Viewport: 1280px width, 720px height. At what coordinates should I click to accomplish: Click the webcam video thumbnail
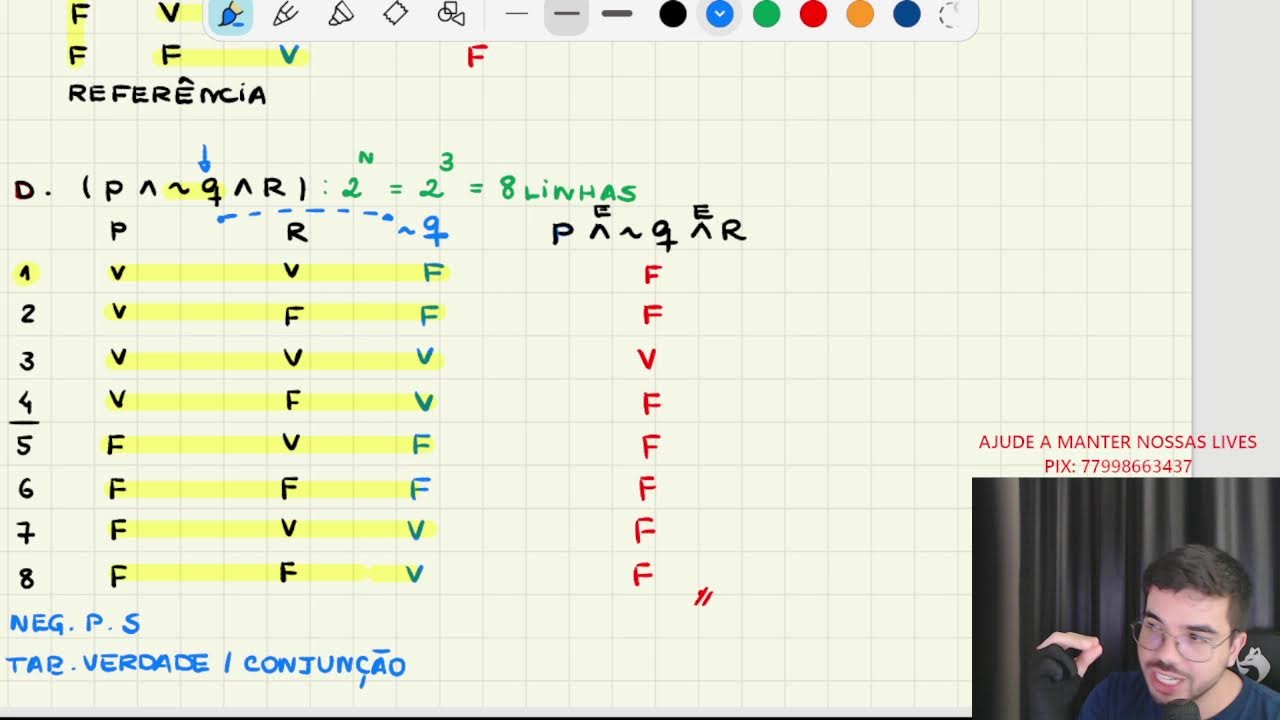click(x=1126, y=598)
